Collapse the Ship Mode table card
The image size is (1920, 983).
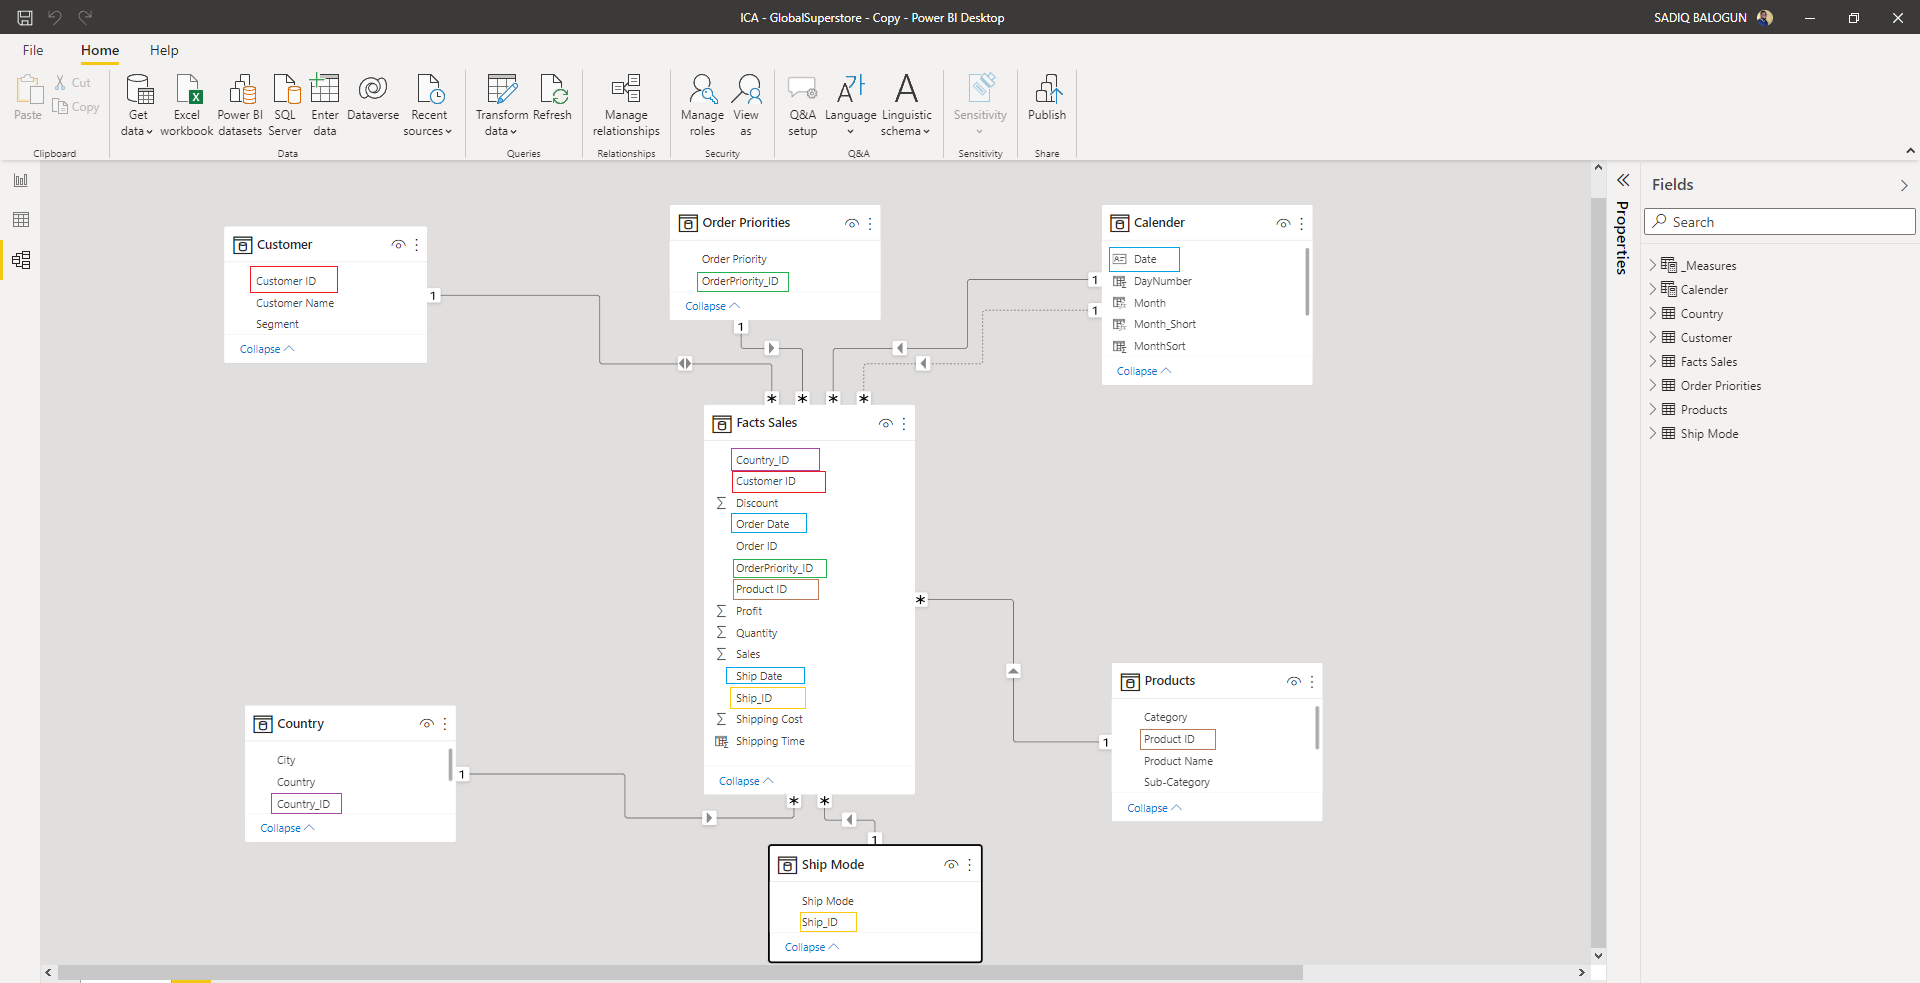[x=812, y=947]
